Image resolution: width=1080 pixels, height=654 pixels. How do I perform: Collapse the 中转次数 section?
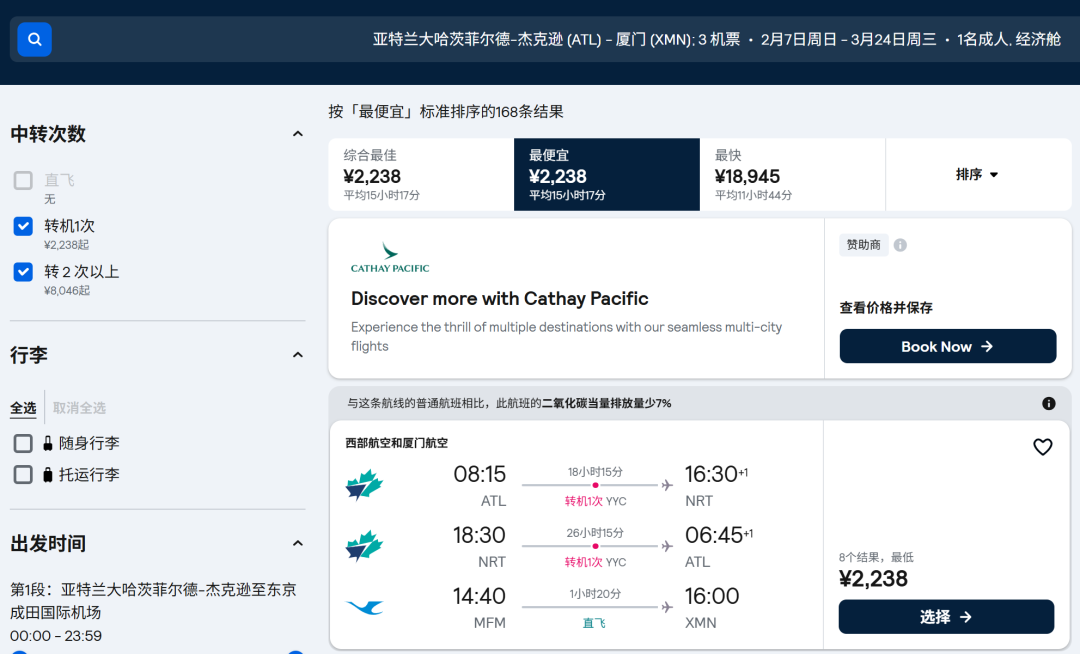point(298,134)
